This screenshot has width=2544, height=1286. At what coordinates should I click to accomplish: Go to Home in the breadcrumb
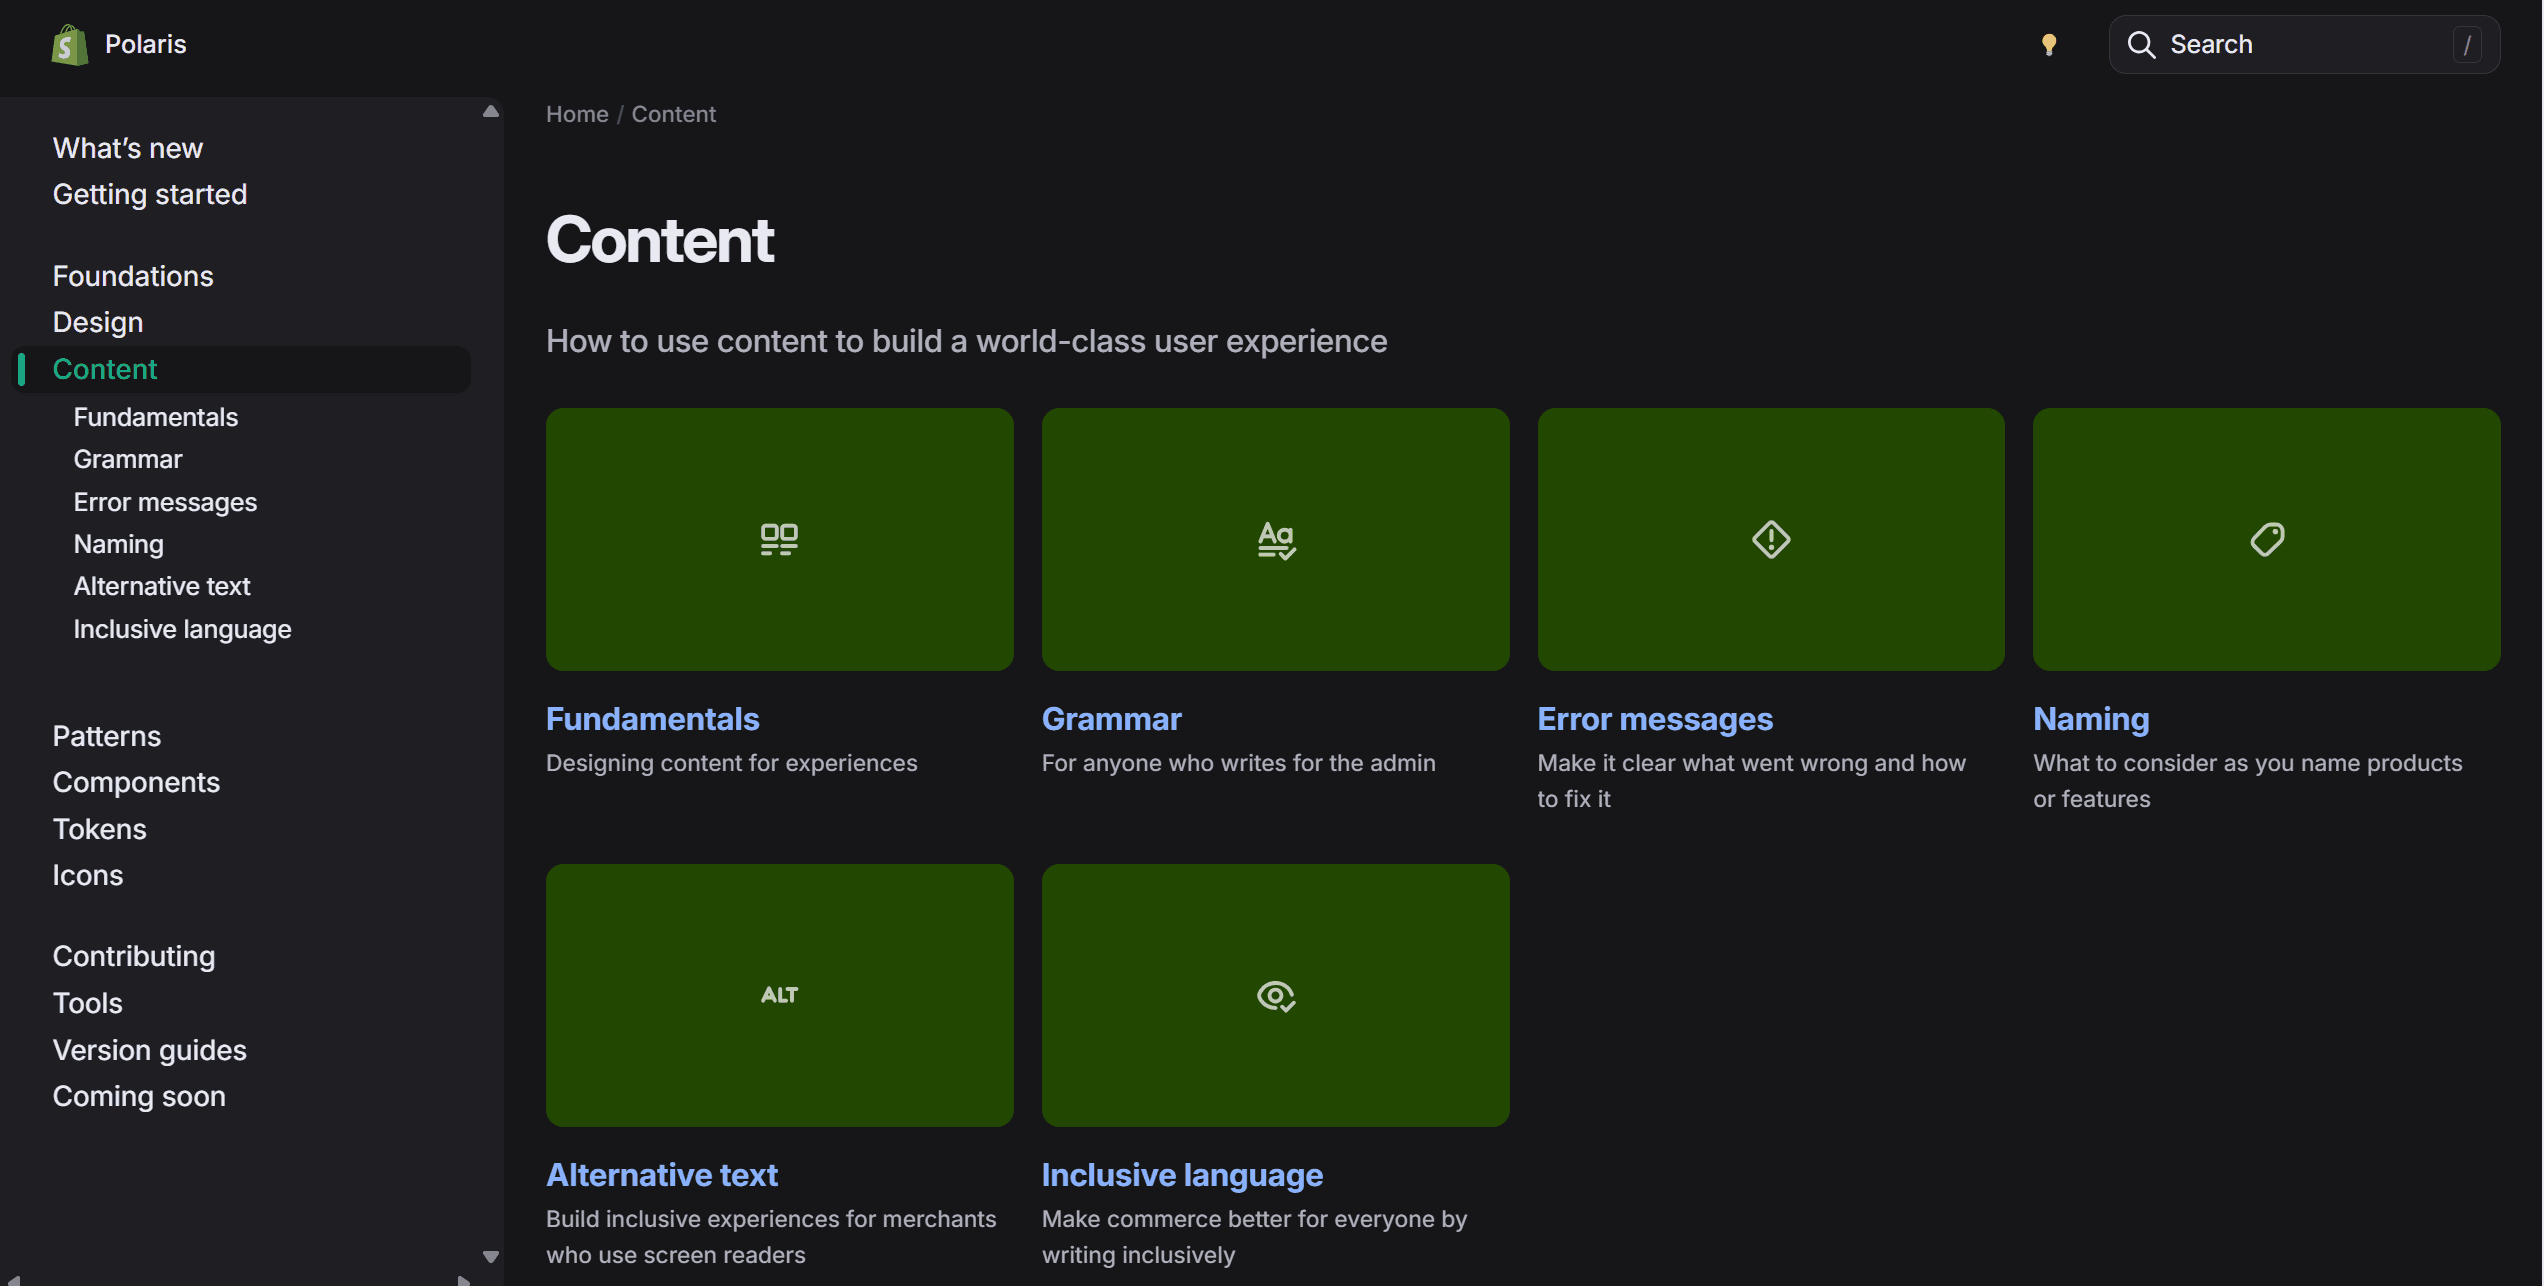click(x=577, y=114)
